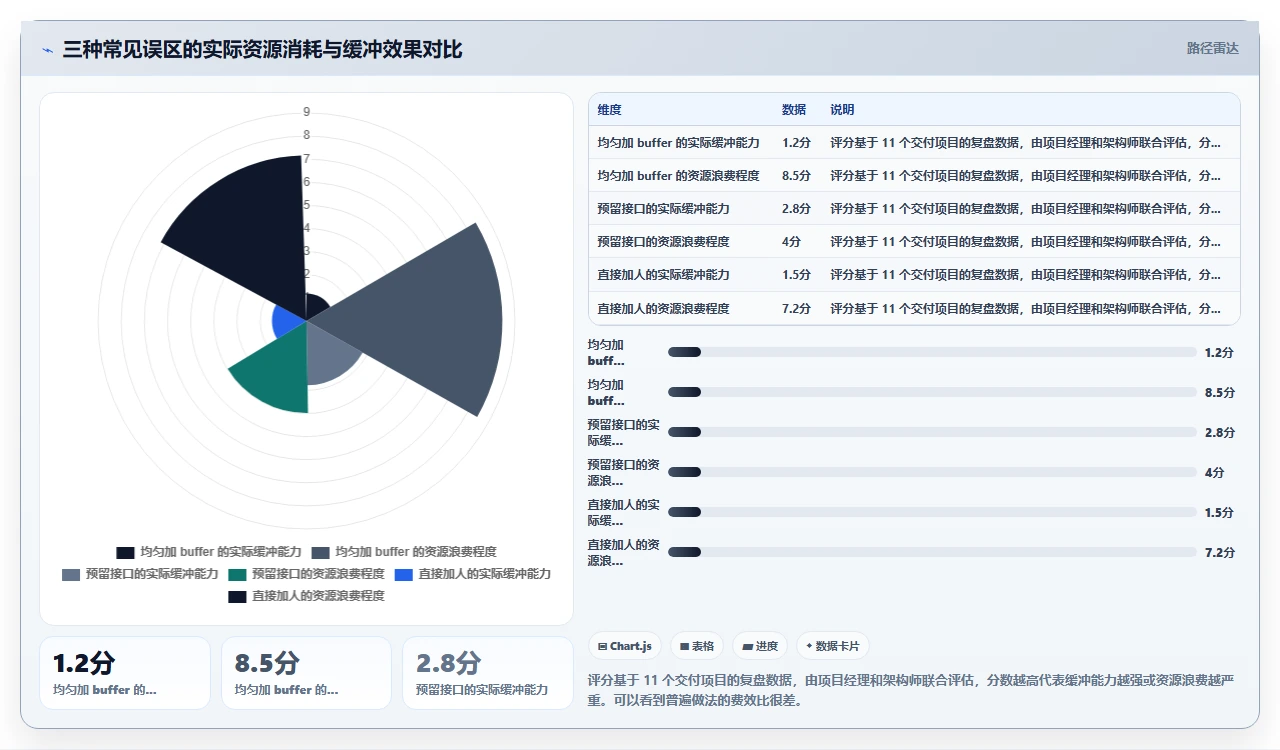Click the footnote paragraph beginning 评分基于 11 个交付项目
Viewport: 1280px width, 750px height.
point(914,690)
